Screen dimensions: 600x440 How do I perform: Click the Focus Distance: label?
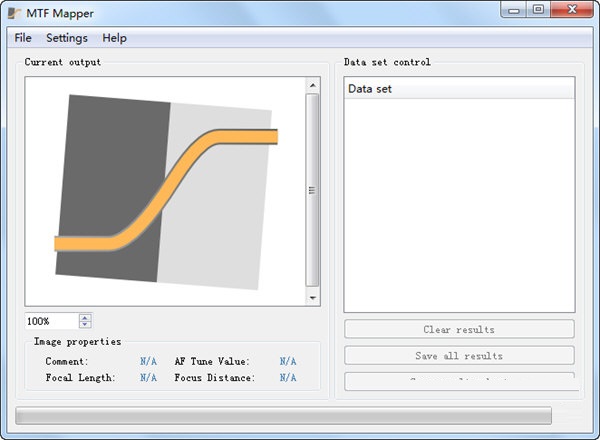click(x=215, y=378)
